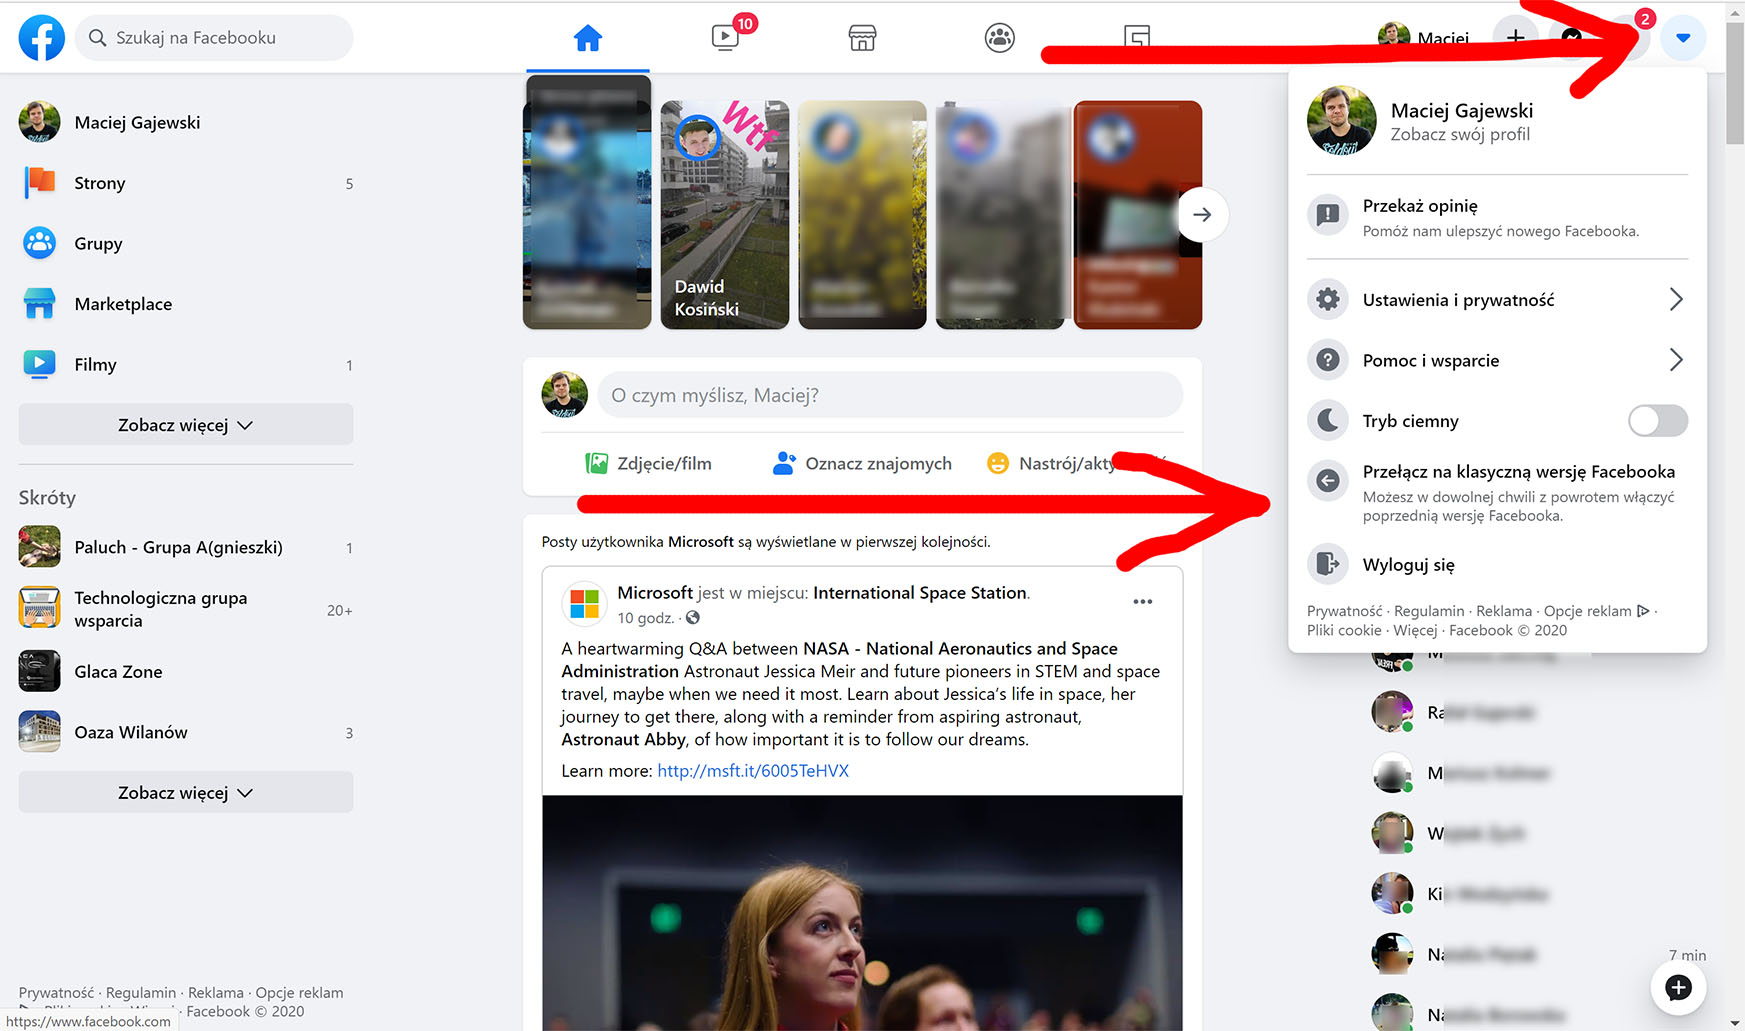Open Paluch - Grupa A(gnieszki) shortcut
1745x1031 pixels.
click(x=186, y=547)
